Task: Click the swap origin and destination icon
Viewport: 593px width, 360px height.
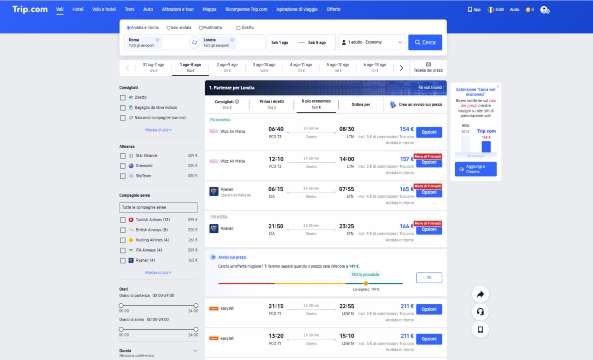Action: tap(194, 42)
